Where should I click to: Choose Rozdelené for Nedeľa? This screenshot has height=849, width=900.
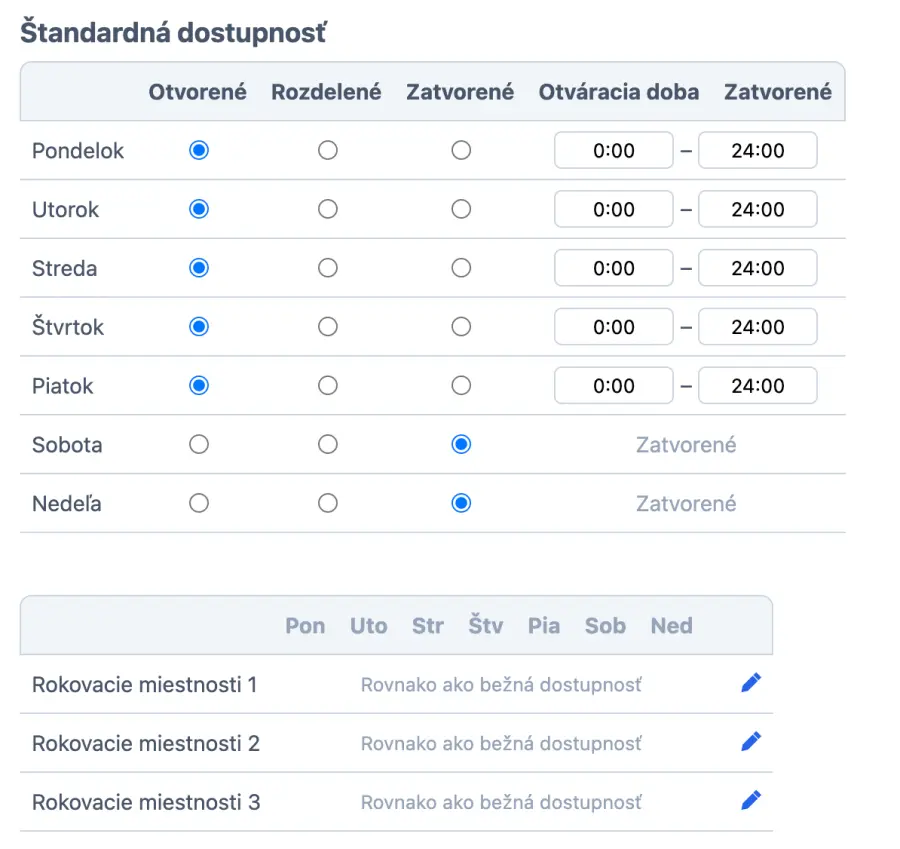[x=327, y=504]
